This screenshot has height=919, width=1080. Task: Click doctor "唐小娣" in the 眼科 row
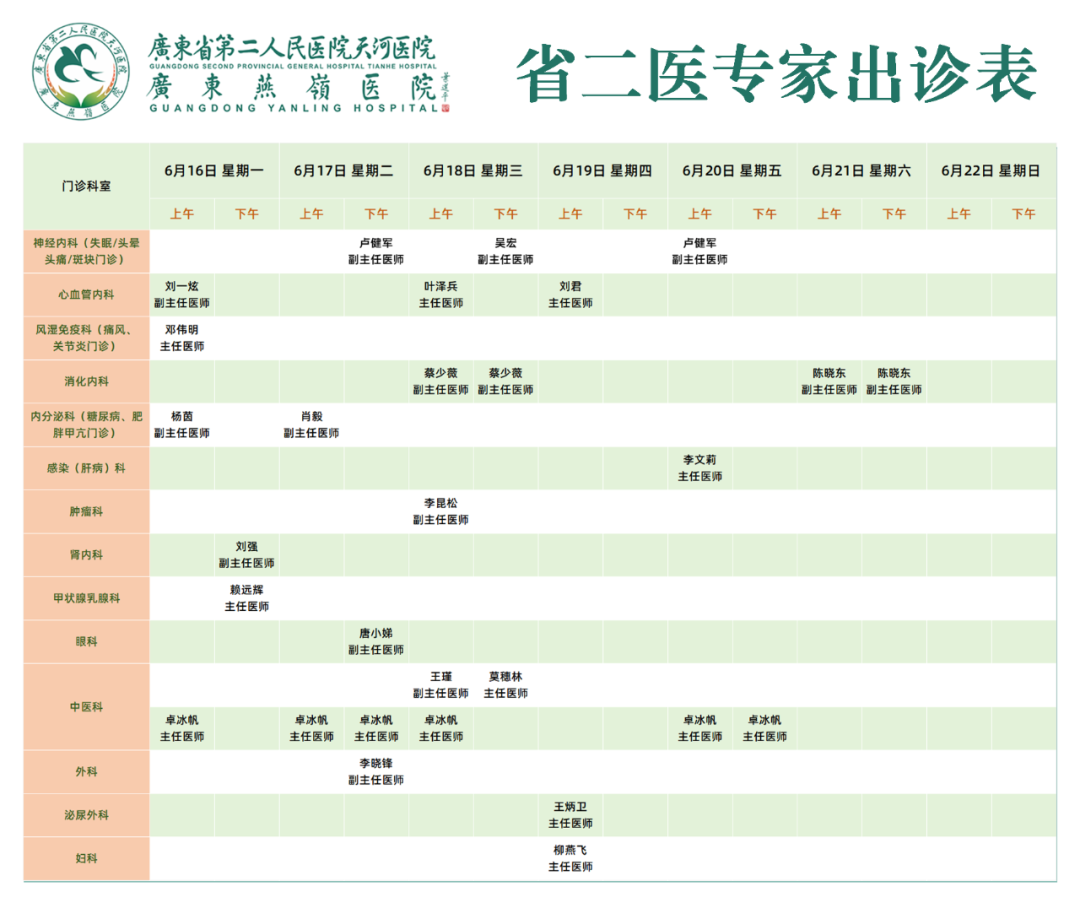pyautogui.click(x=376, y=634)
